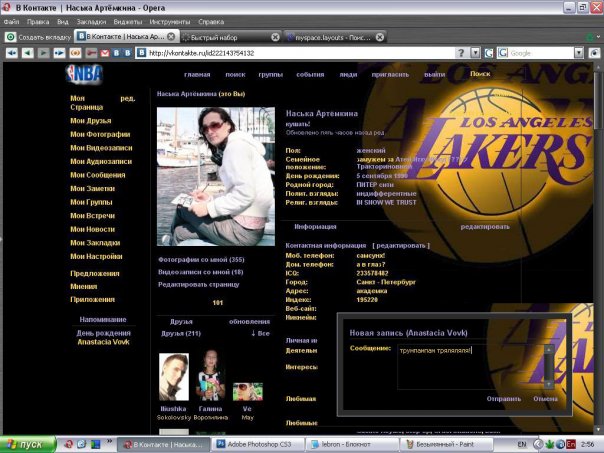Open the Правка menu
604x453 pixels.
38,22
